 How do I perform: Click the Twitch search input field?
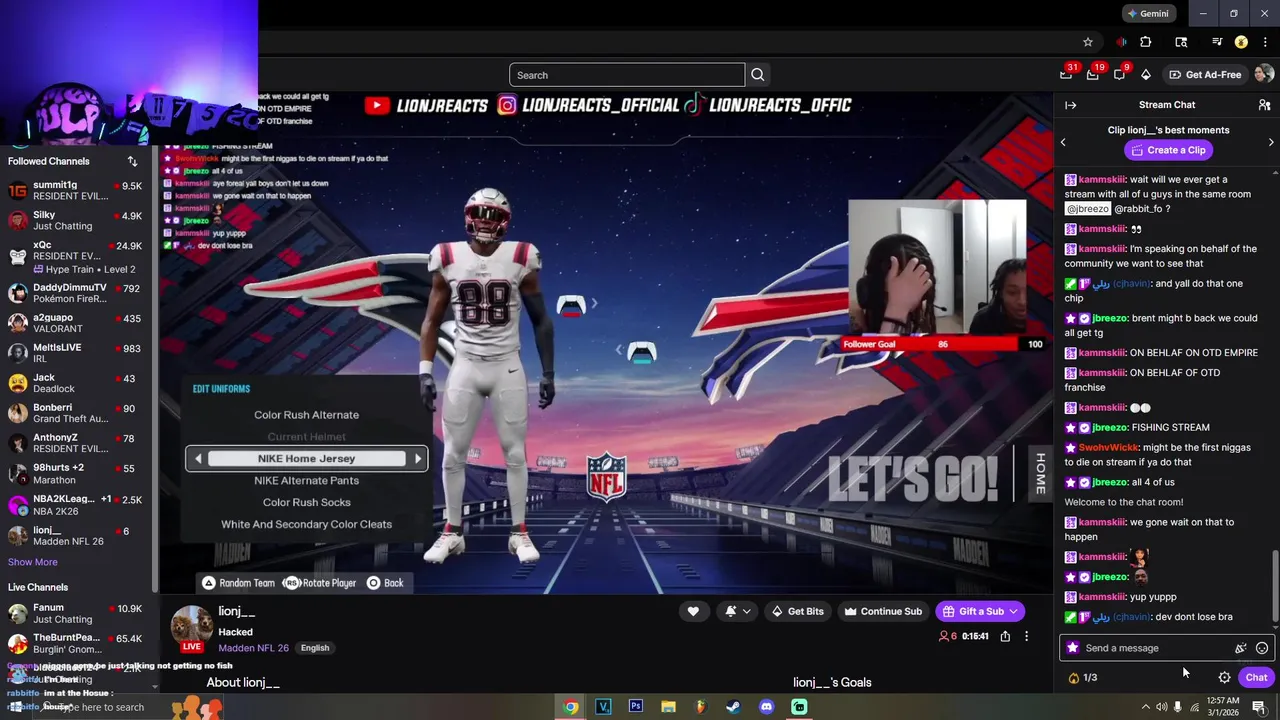coord(627,75)
